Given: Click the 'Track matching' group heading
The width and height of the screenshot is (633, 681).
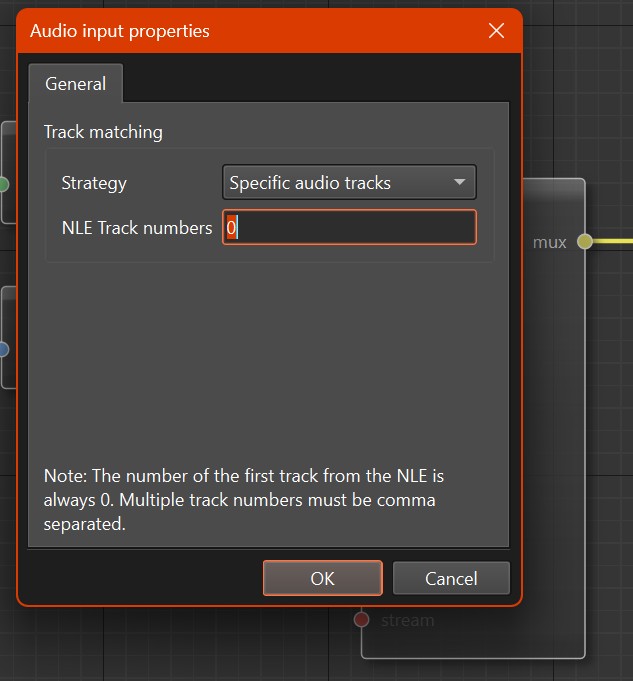Looking at the screenshot, I should [x=103, y=132].
